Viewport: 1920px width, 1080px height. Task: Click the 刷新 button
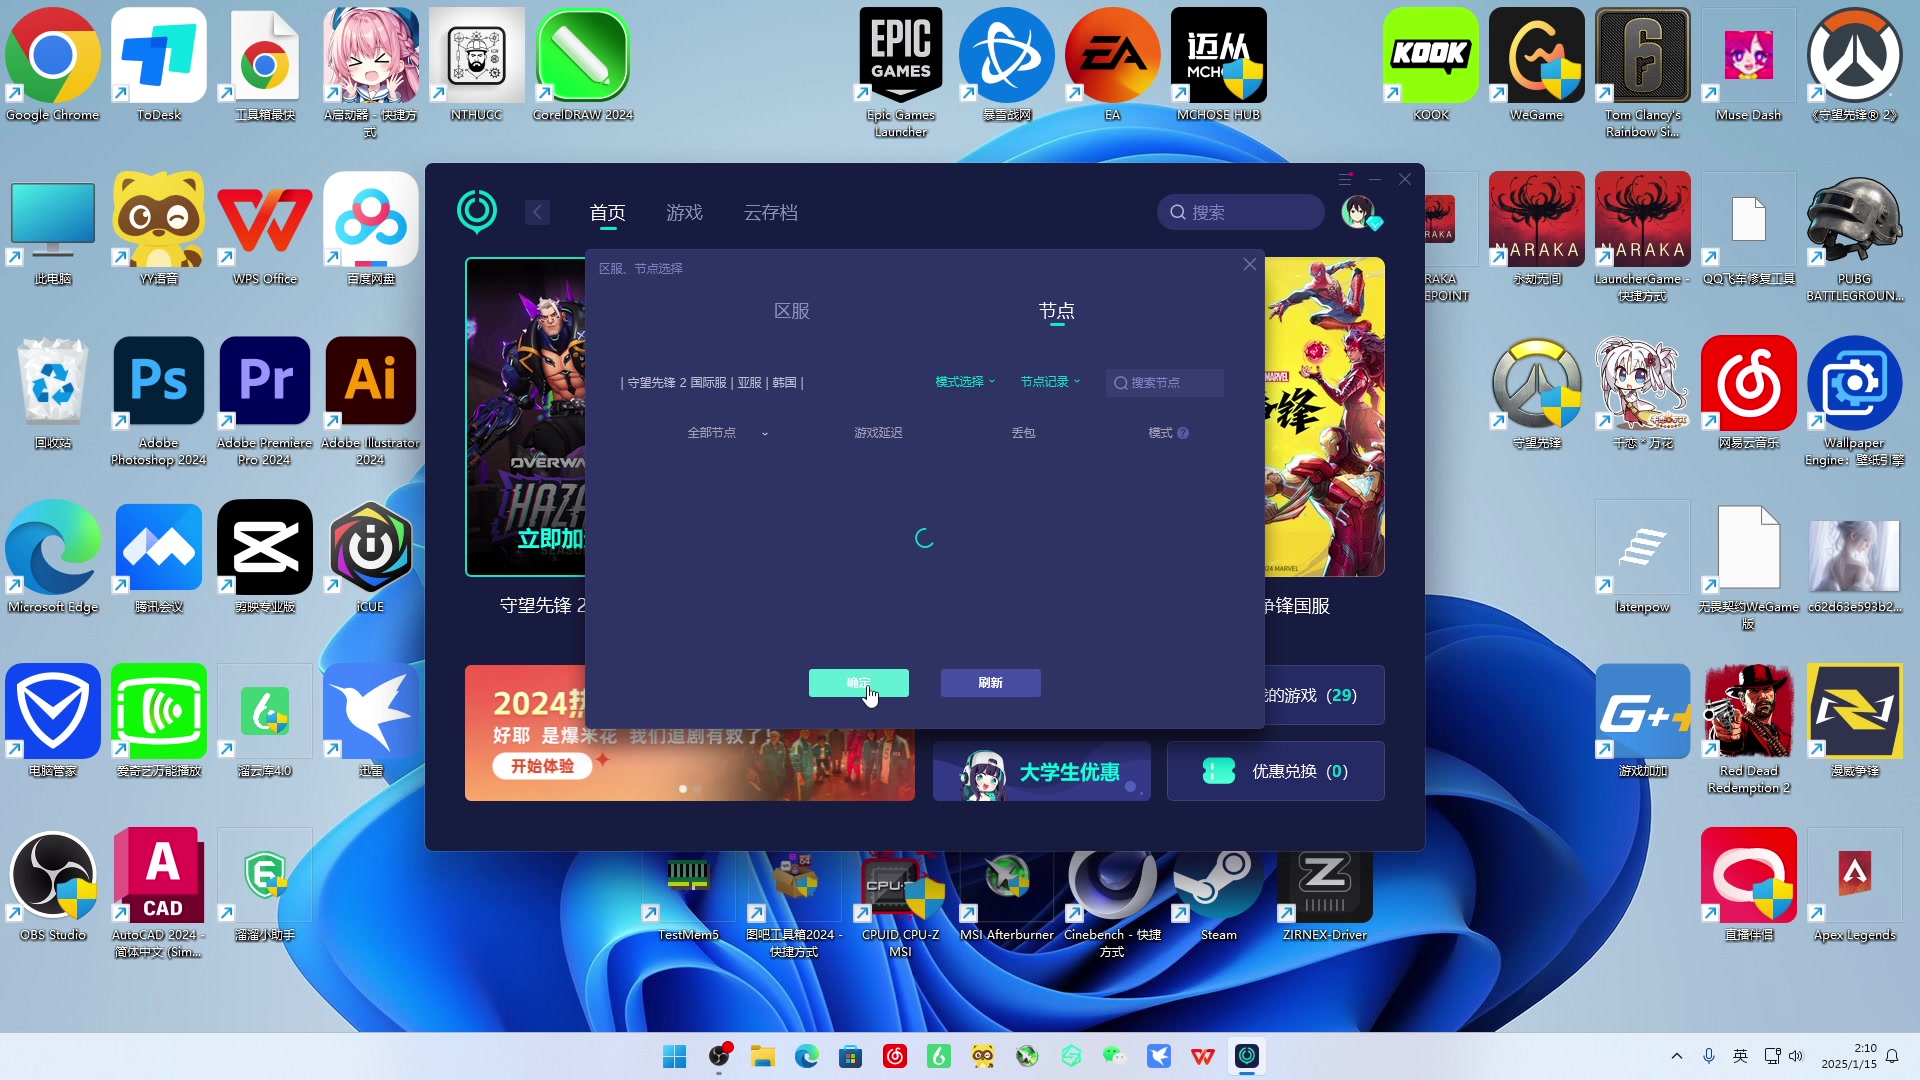[991, 683]
